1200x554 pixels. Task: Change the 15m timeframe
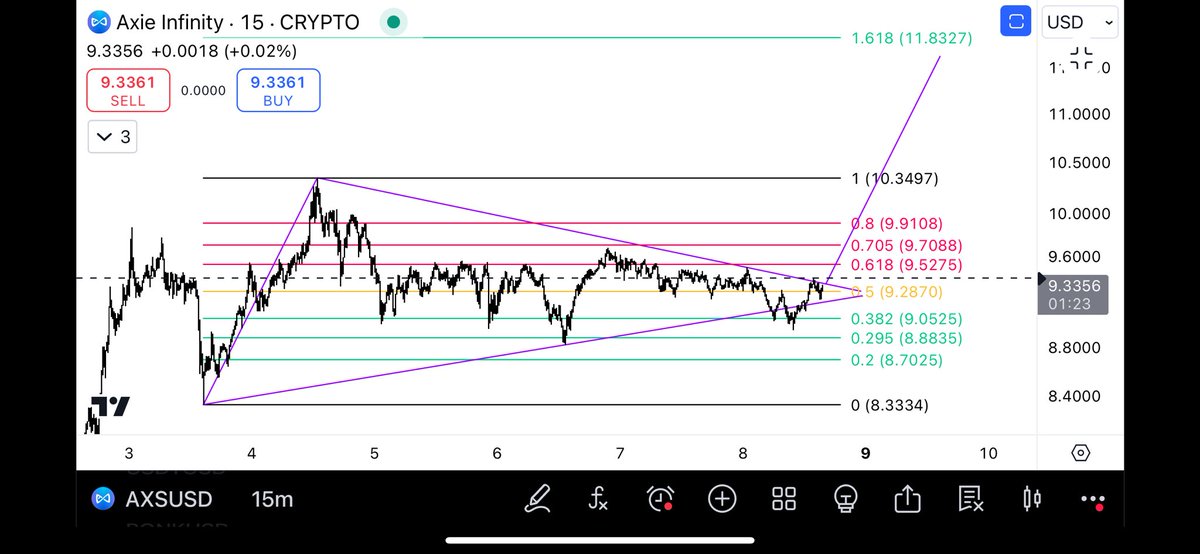pos(272,498)
